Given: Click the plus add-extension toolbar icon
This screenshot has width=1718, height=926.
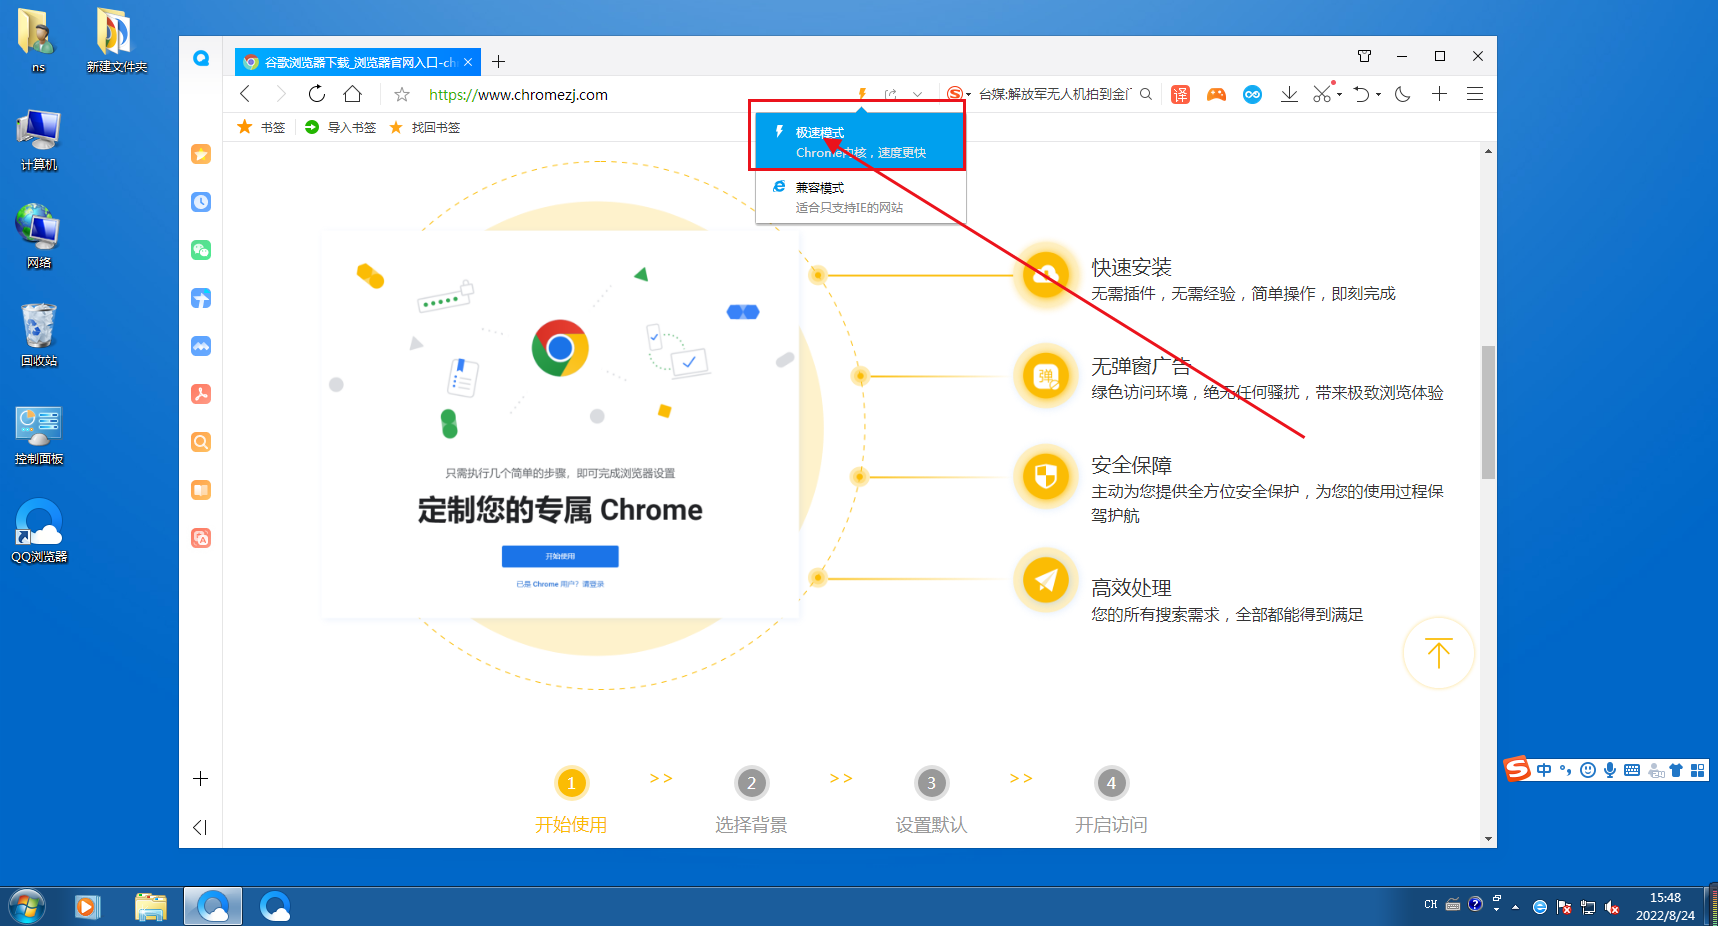Looking at the screenshot, I should point(1439,94).
